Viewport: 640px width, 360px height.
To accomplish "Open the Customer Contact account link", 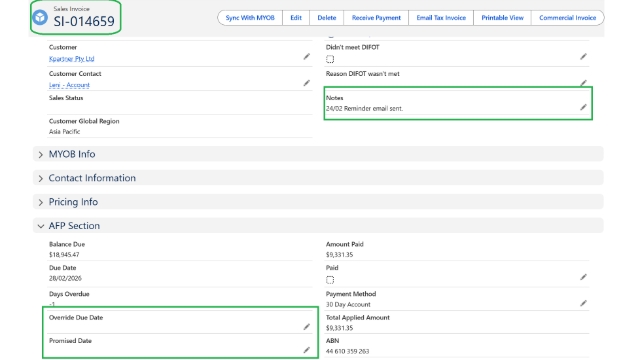I will [x=69, y=85].
